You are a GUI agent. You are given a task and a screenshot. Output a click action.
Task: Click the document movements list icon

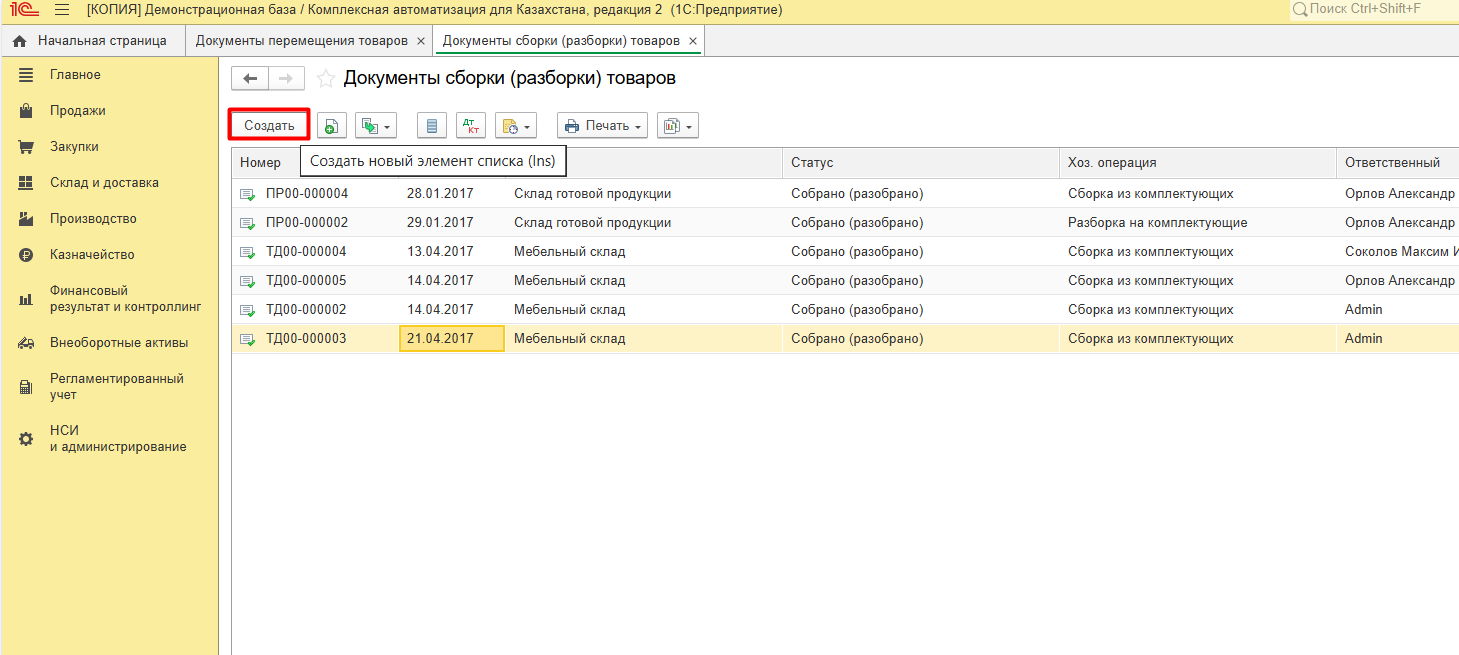[431, 126]
